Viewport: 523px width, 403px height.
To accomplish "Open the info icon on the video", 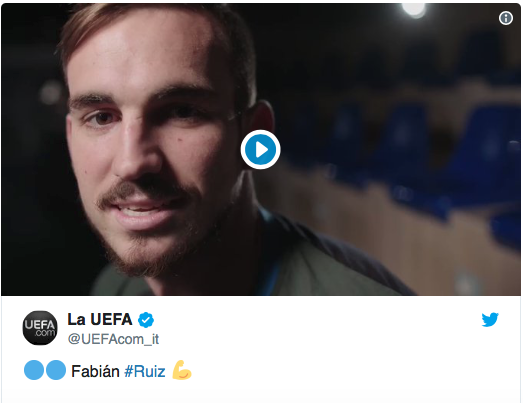I will pyautogui.click(x=506, y=18).
